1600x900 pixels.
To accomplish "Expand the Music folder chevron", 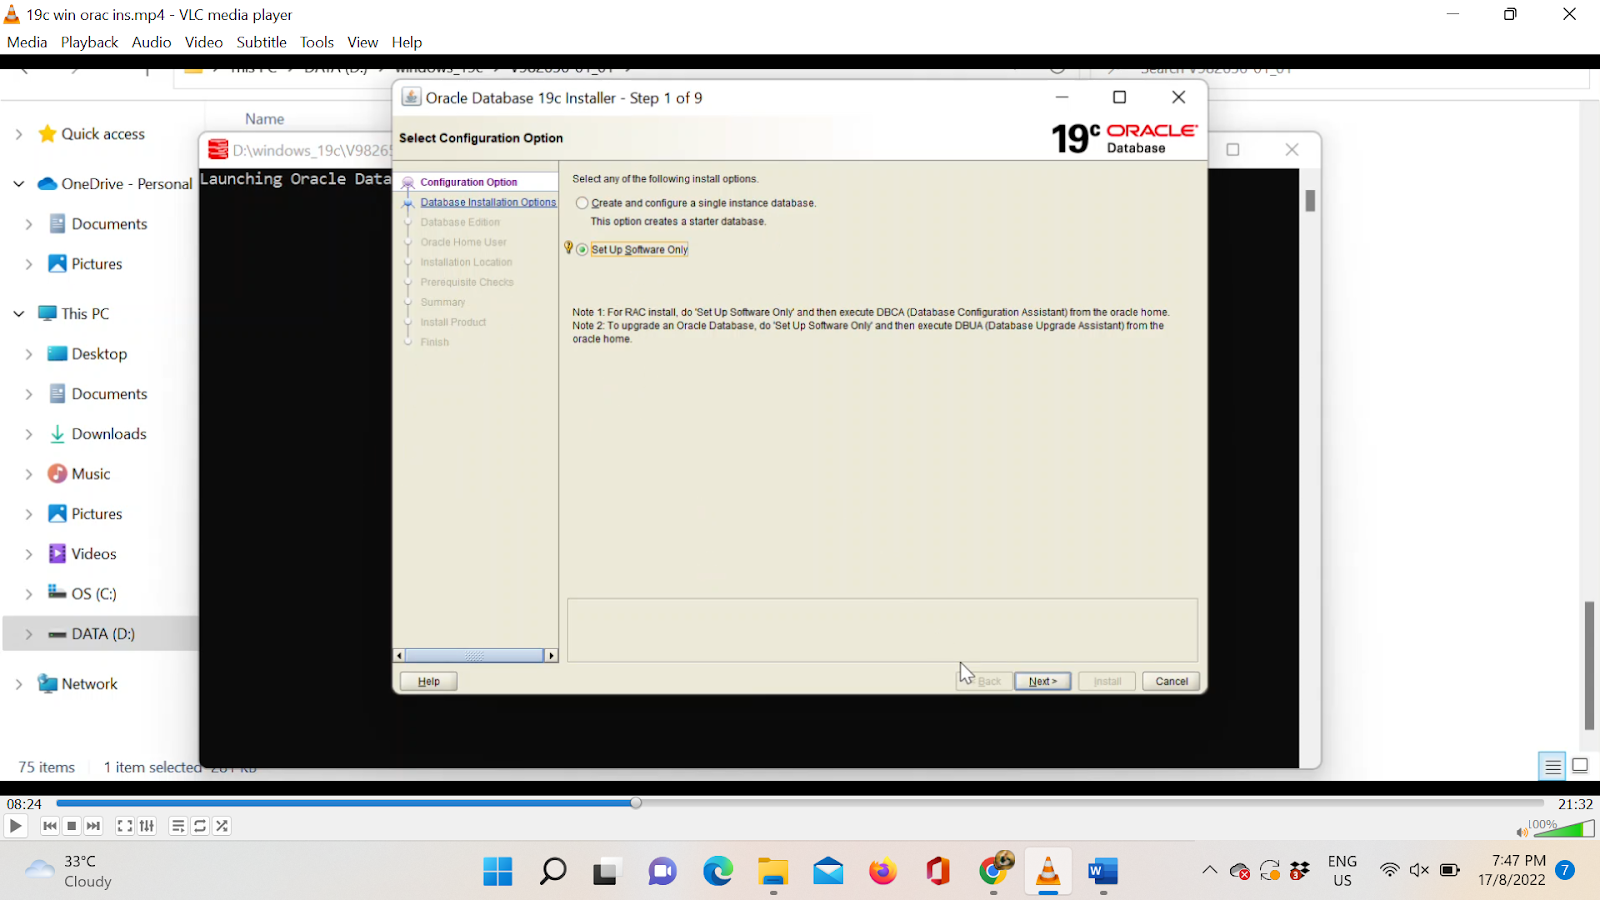I will tap(28, 474).
